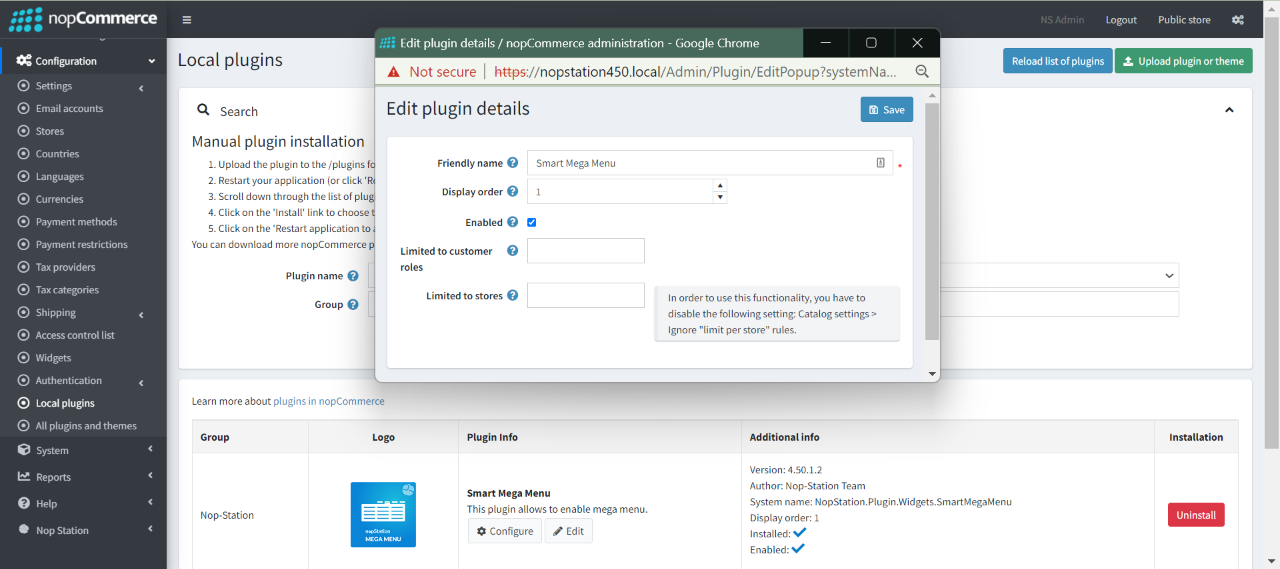Save the plugin details
Screen dimensions: 1280x569
pyautogui.click(x=886, y=109)
